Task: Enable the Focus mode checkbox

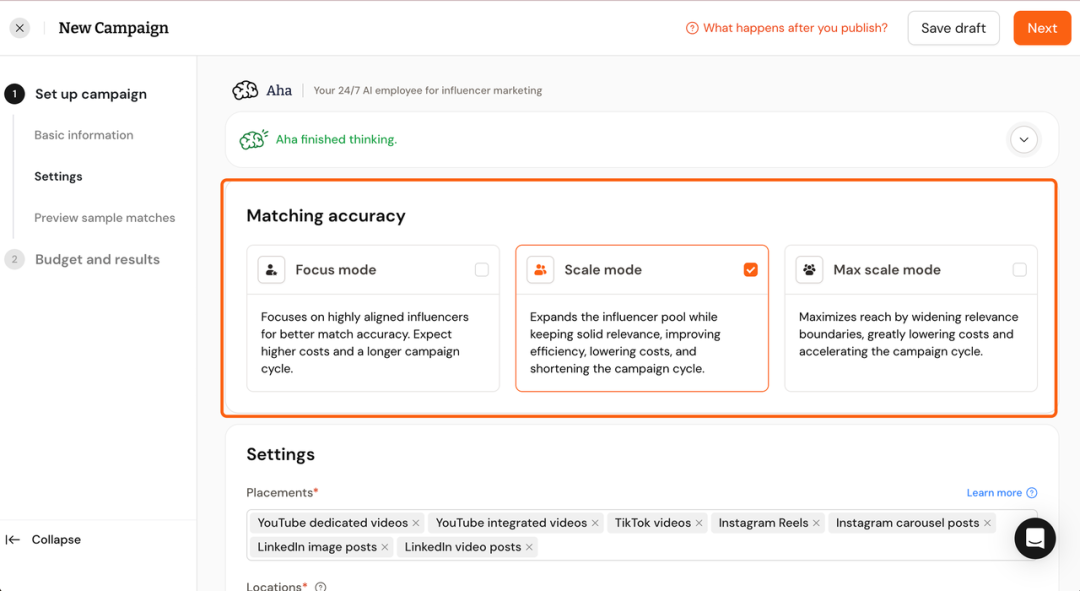Action: tap(482, 270)
